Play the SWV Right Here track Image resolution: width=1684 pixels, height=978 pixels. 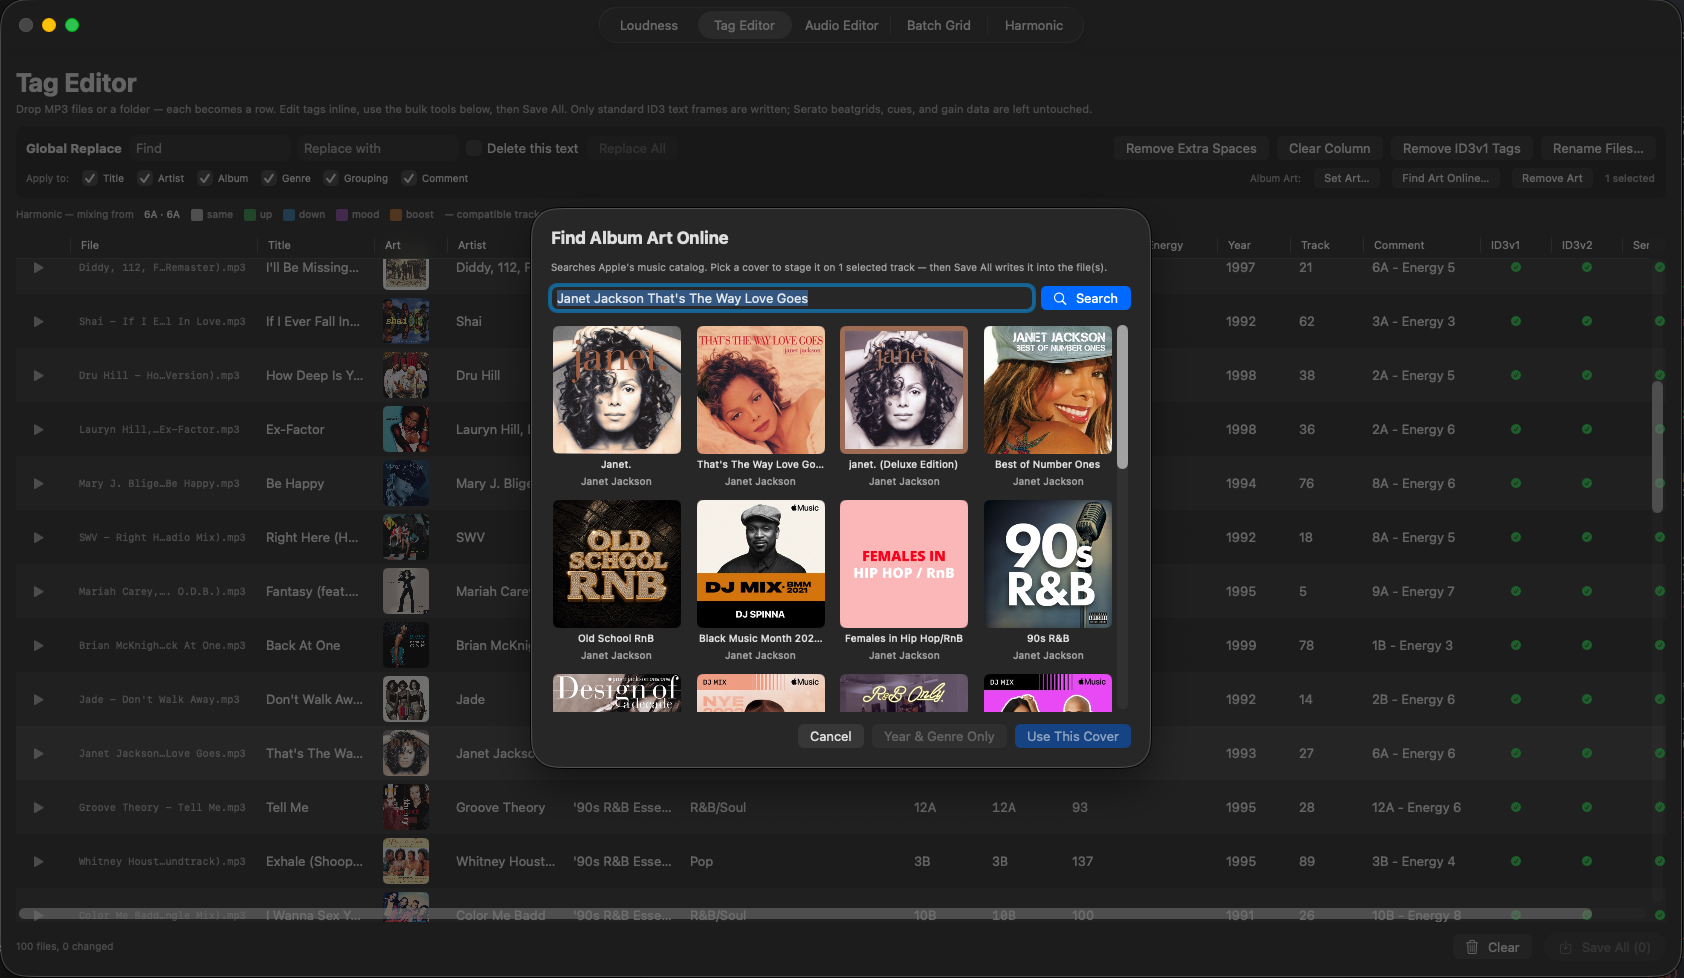coord(38,538)
